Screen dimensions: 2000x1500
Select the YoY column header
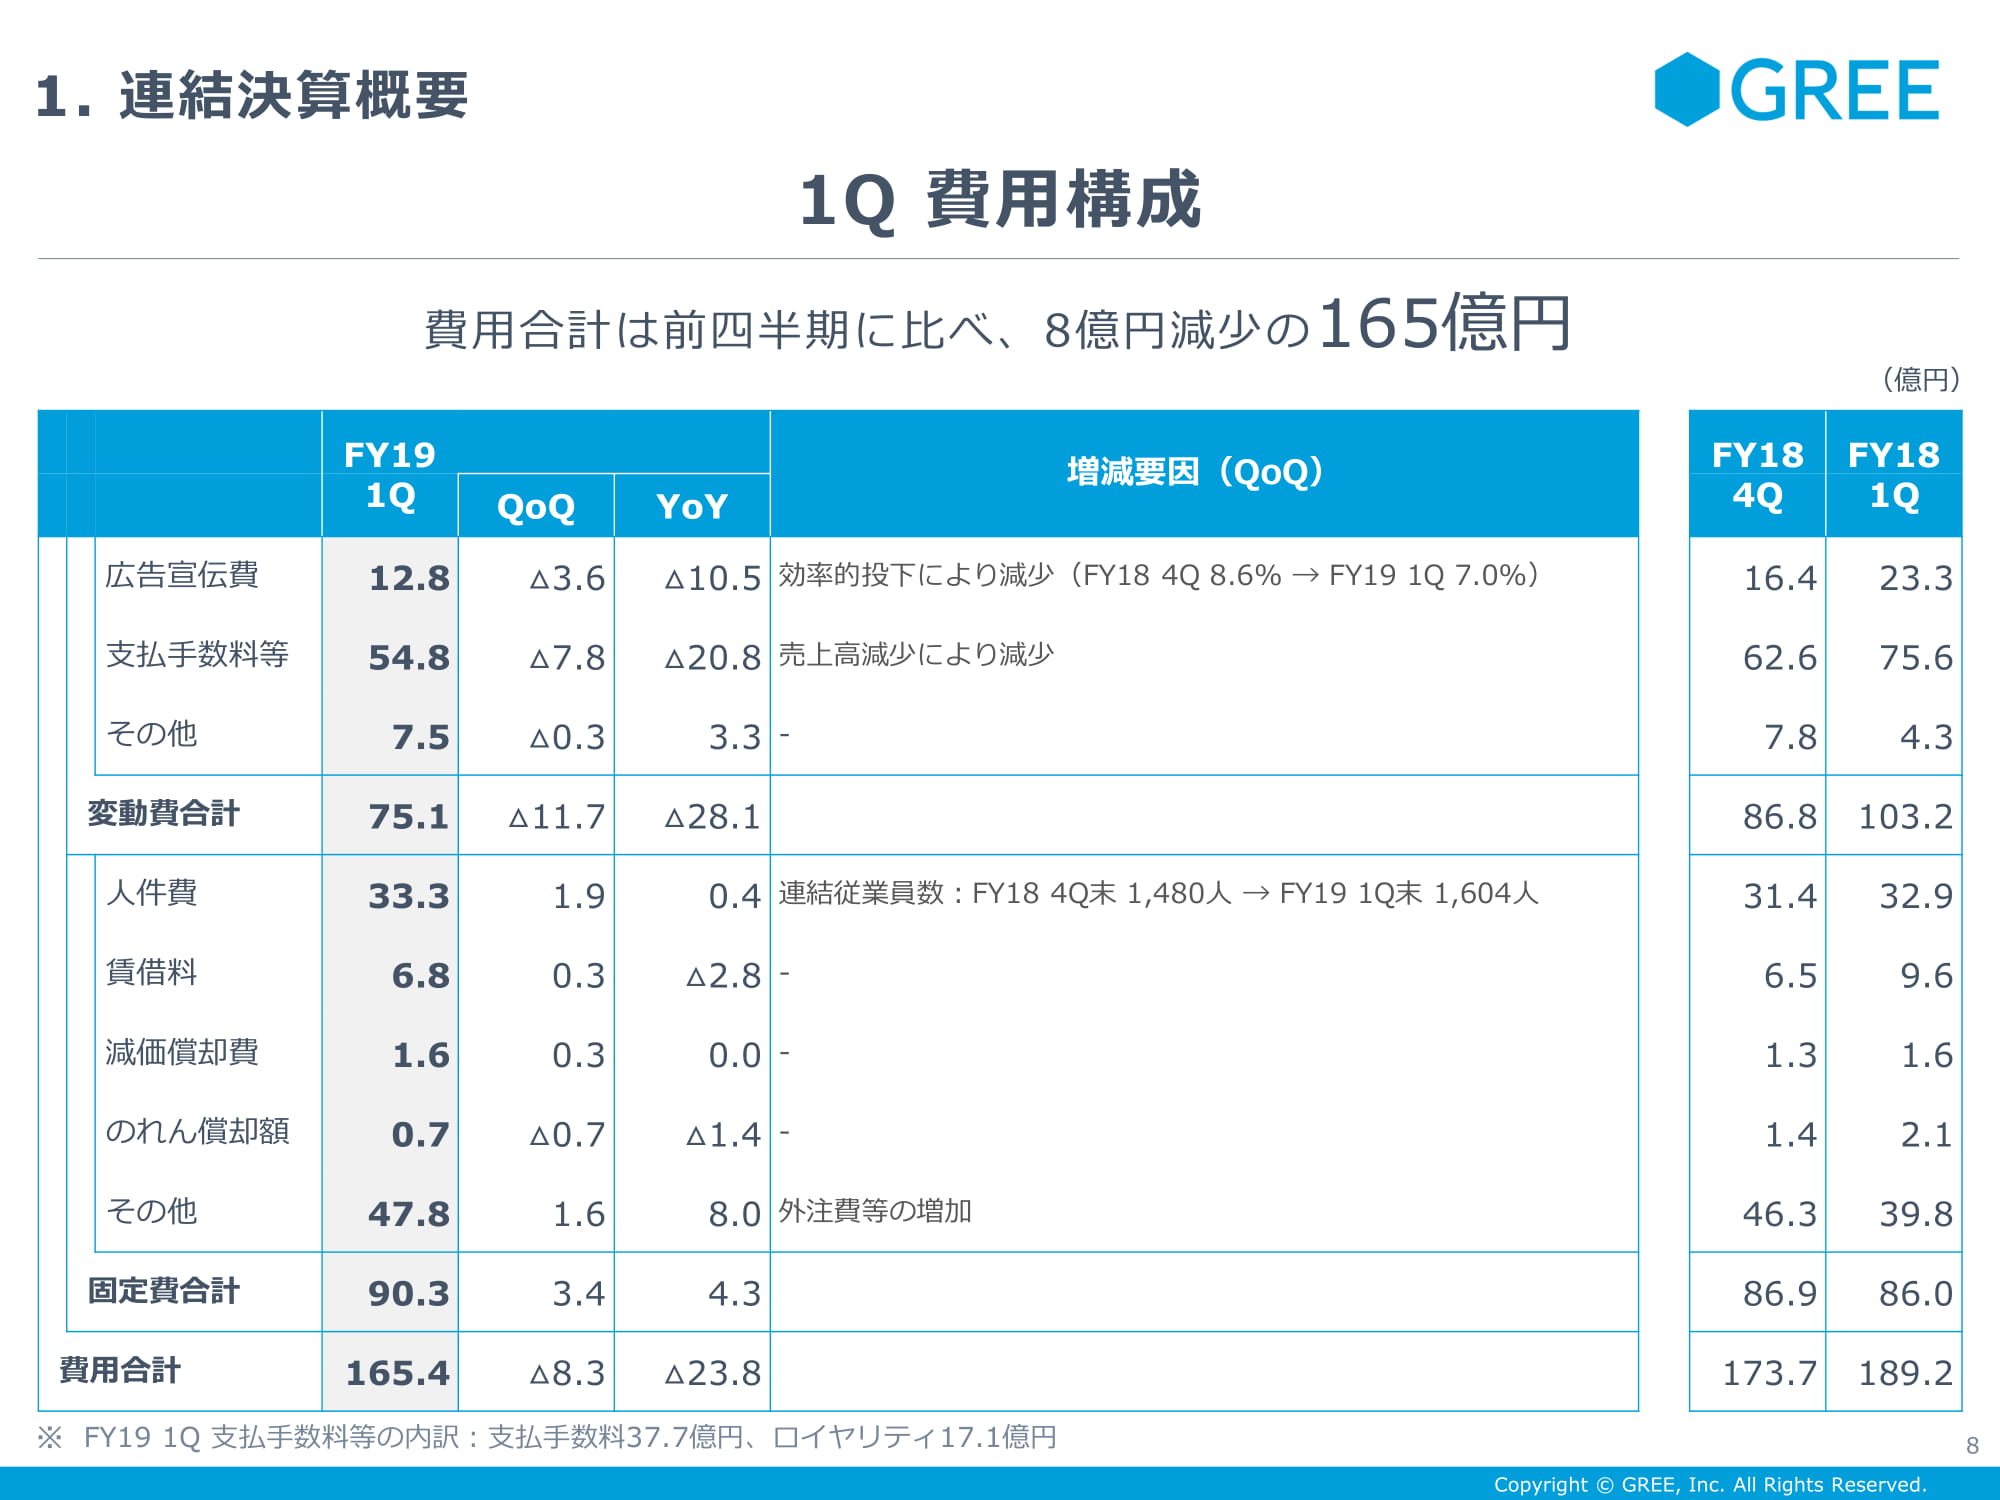(692, 506)
